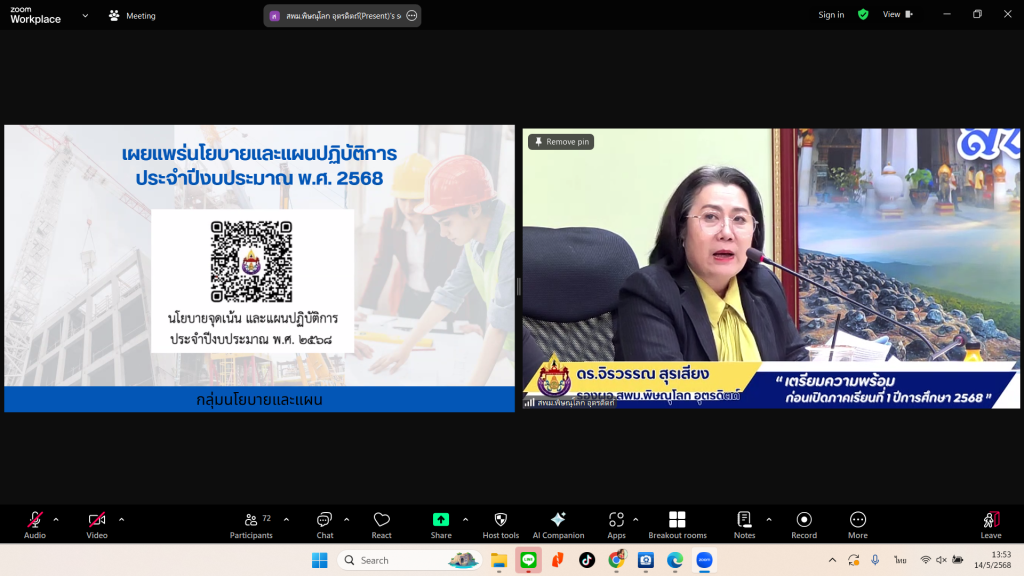Unmute the microphone with the Audio button
The image size is (1024, 576).
[x=35, y=524]
